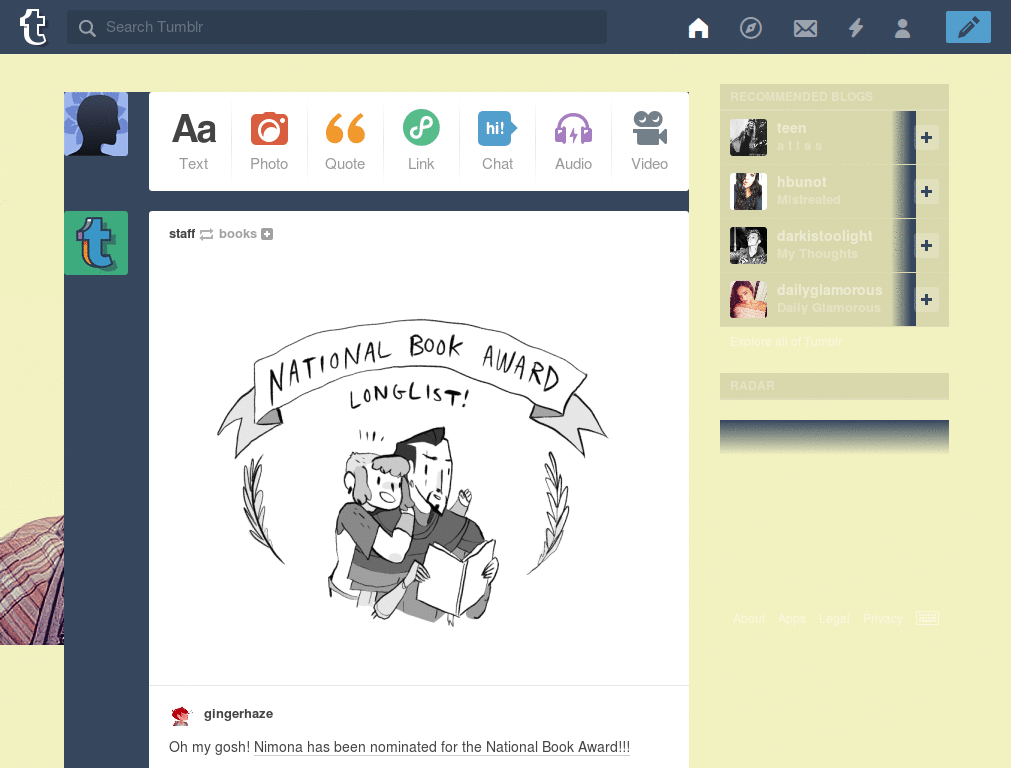1024x768 pixels.
Task: Check messages with the envelope icon
Action: [805, 27]
